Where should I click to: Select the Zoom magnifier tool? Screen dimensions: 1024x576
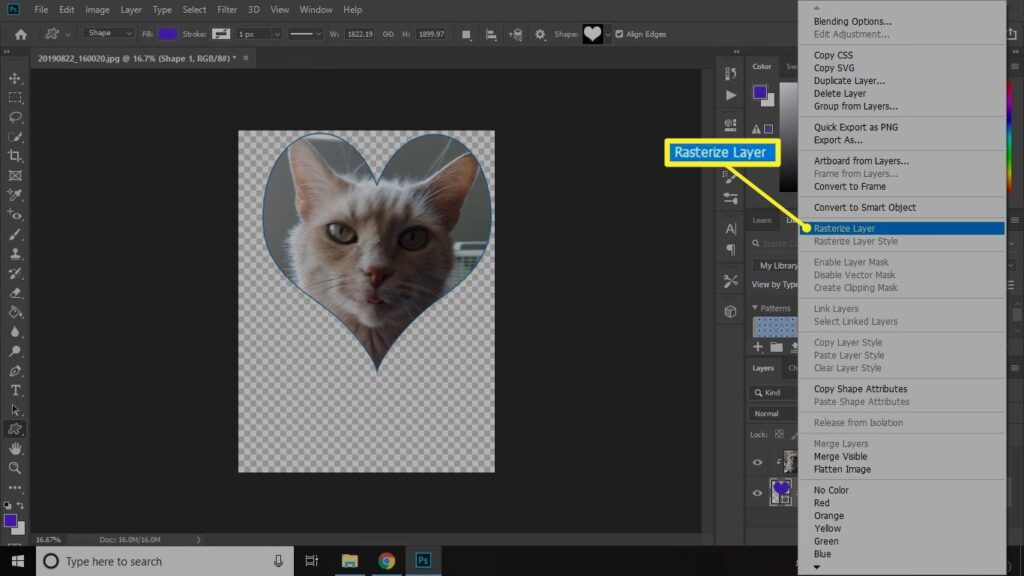coord(15,468)
